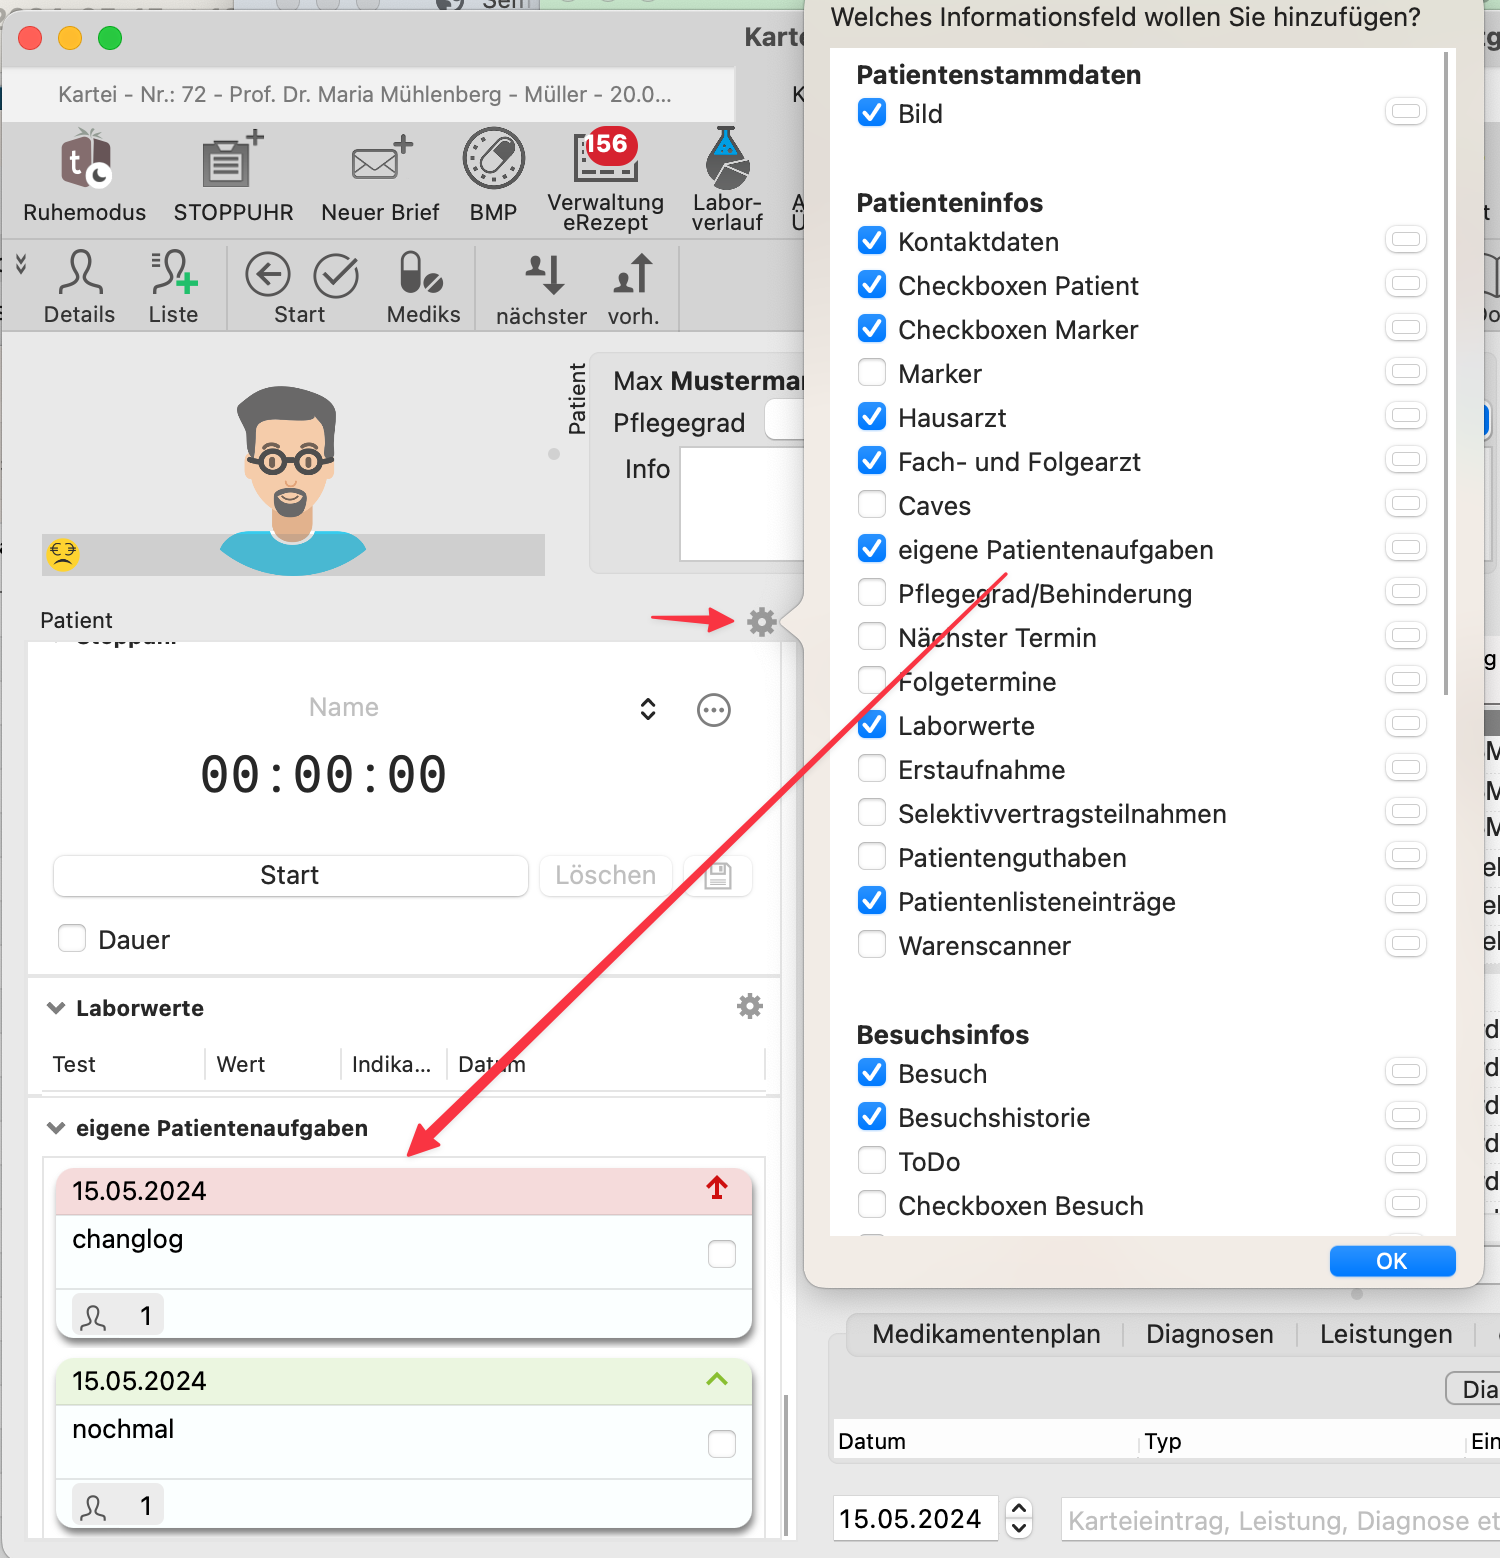The height and width of the screenshot is (1558, 1500).
Task: Mark changlog task as done
Action: 722,1254
